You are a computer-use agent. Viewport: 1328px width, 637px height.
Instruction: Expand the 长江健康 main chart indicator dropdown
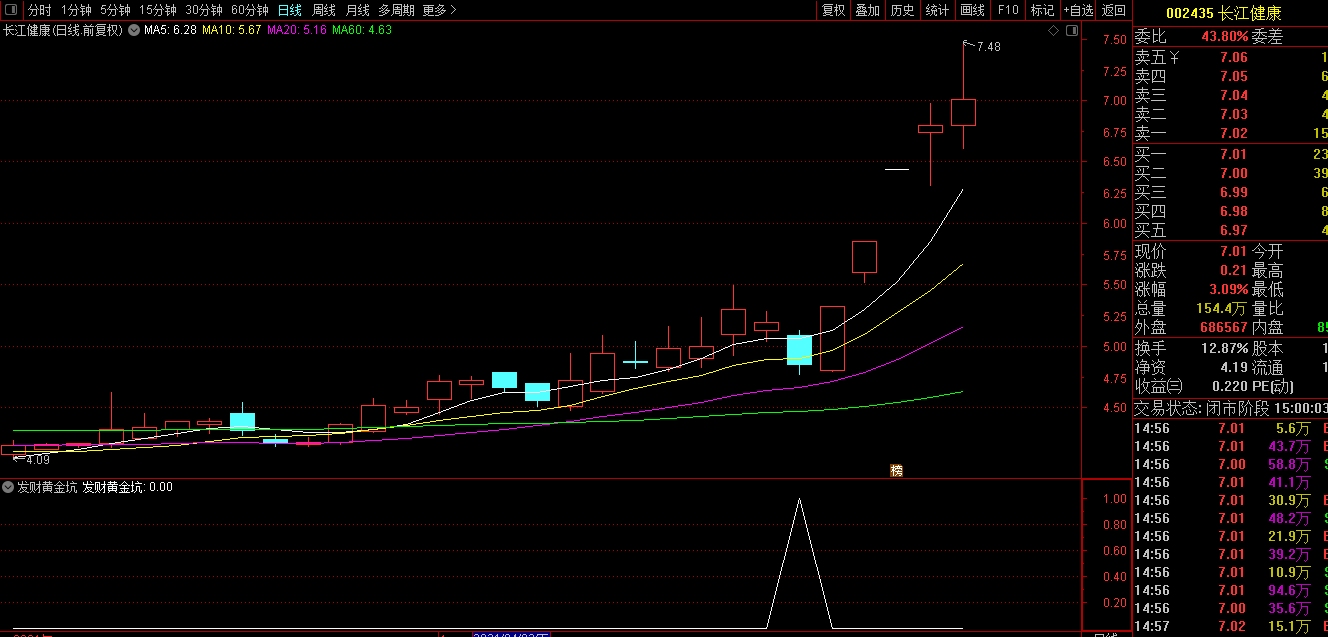click(133, 30)
